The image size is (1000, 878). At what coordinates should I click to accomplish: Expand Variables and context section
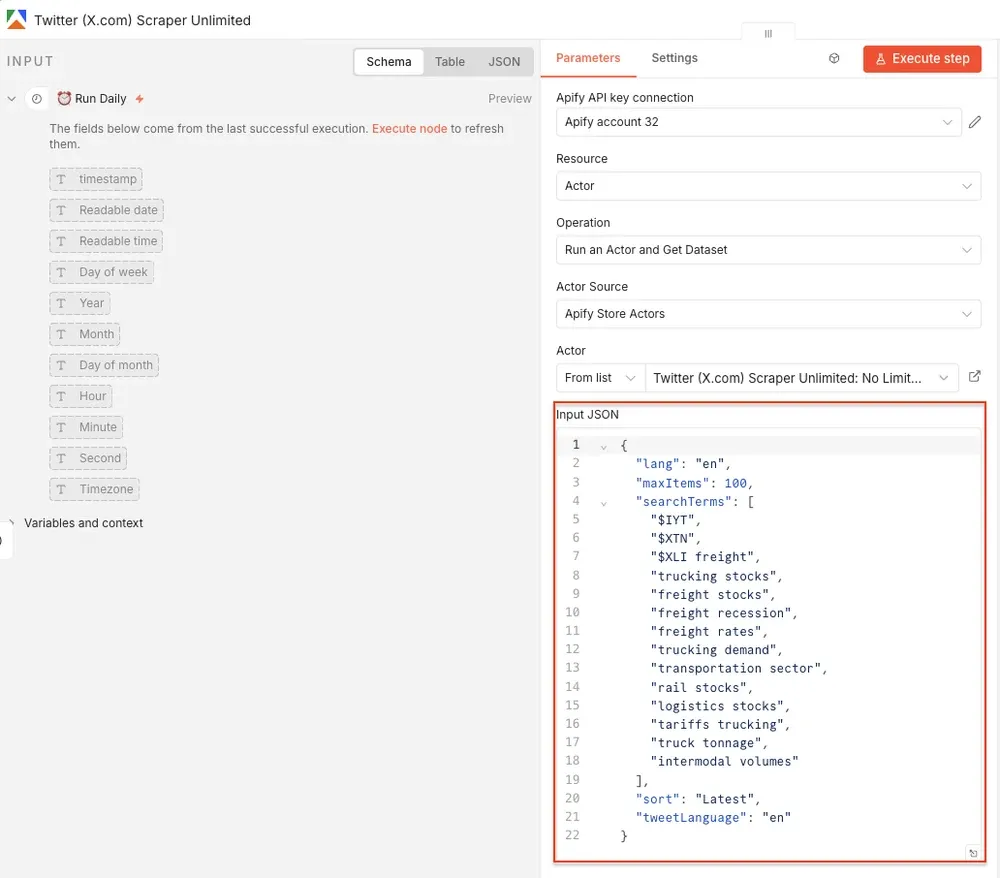[x=11, y=523]
